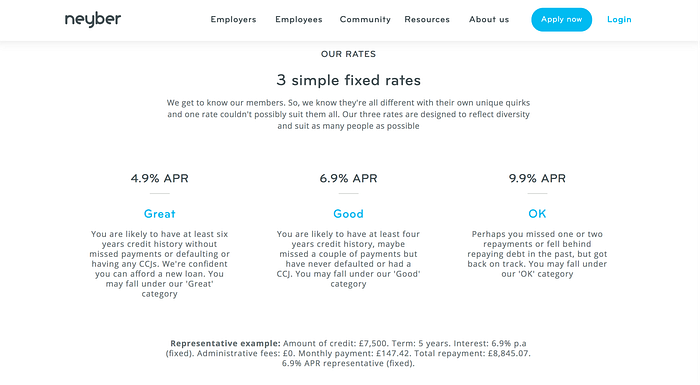The image size is (700, 385).
Task: Click the Great category description paragraph
Action: point(159,264)
